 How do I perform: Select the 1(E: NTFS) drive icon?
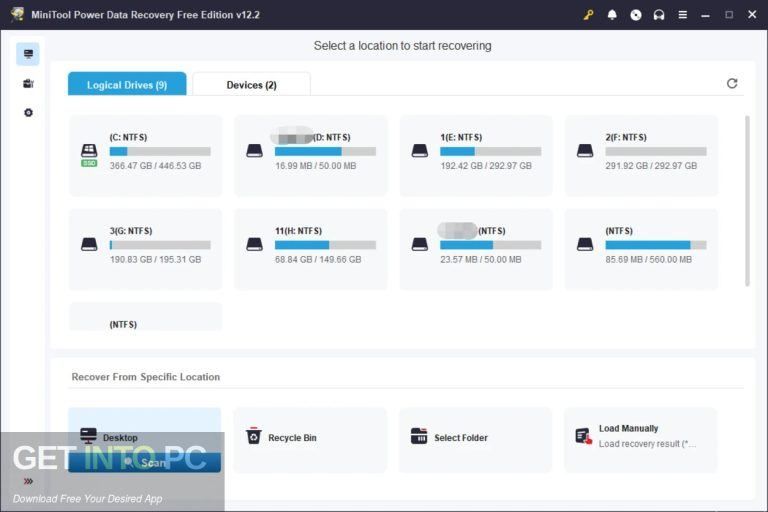tap(420, 150)
